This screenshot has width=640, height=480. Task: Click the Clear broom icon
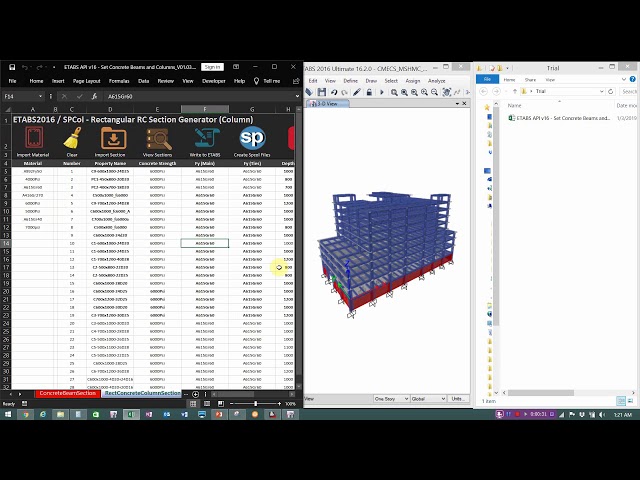click(72, 138)
